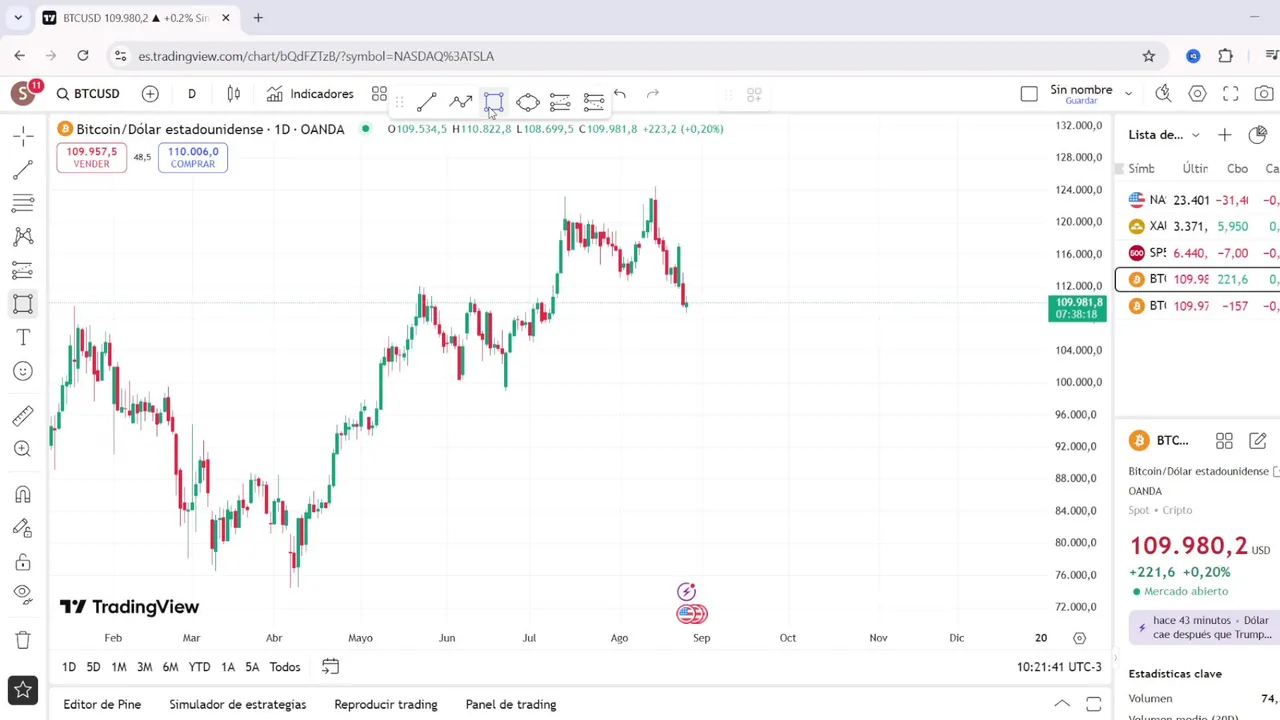Select the NAS watchlist row with US flag
The height and width of the screenshot is (720, 1280).
(x=1198, y=200)
